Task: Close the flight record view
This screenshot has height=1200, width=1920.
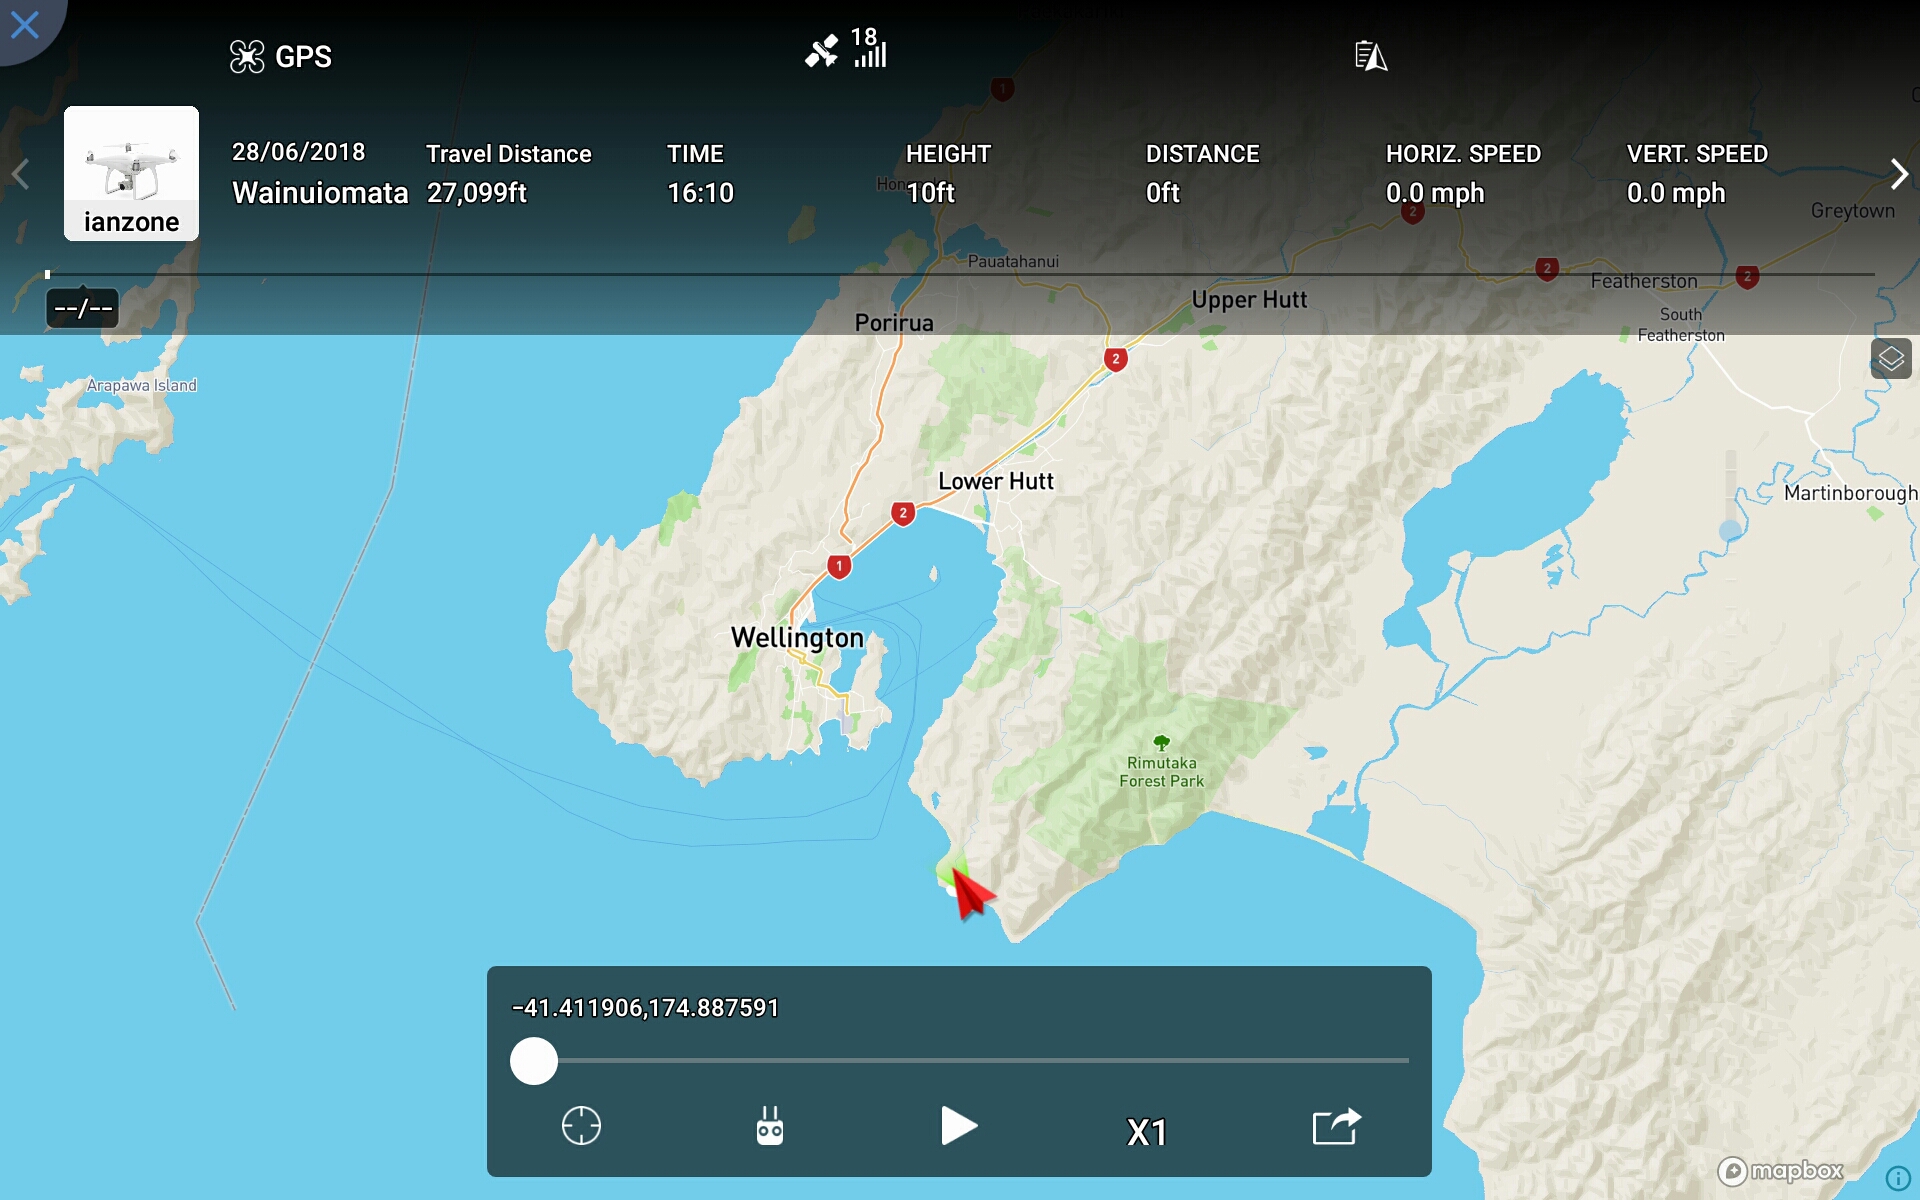Action: 24,24
